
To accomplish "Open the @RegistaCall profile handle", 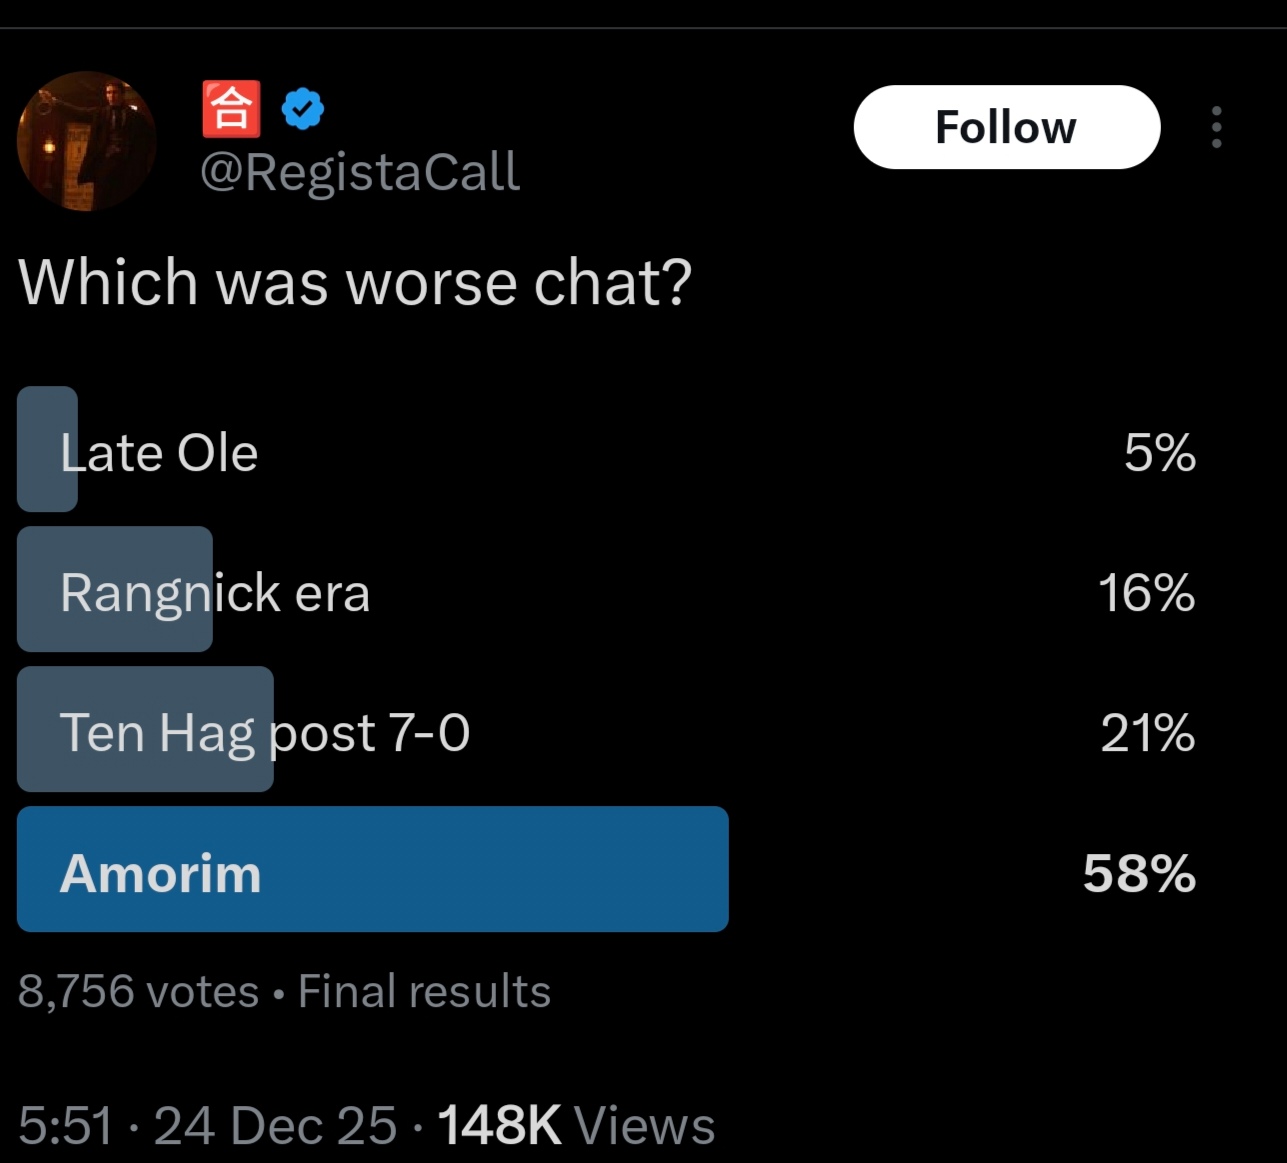I will point(359,171).
